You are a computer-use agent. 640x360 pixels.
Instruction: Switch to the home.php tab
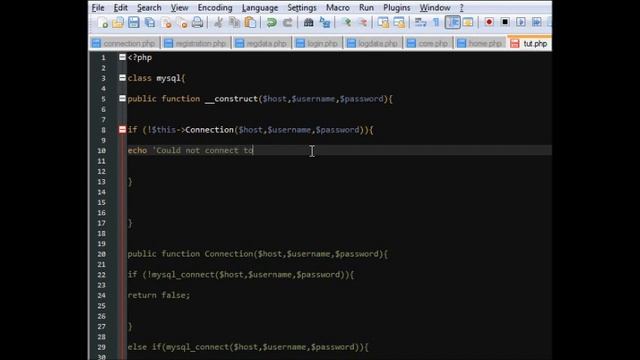480,43
